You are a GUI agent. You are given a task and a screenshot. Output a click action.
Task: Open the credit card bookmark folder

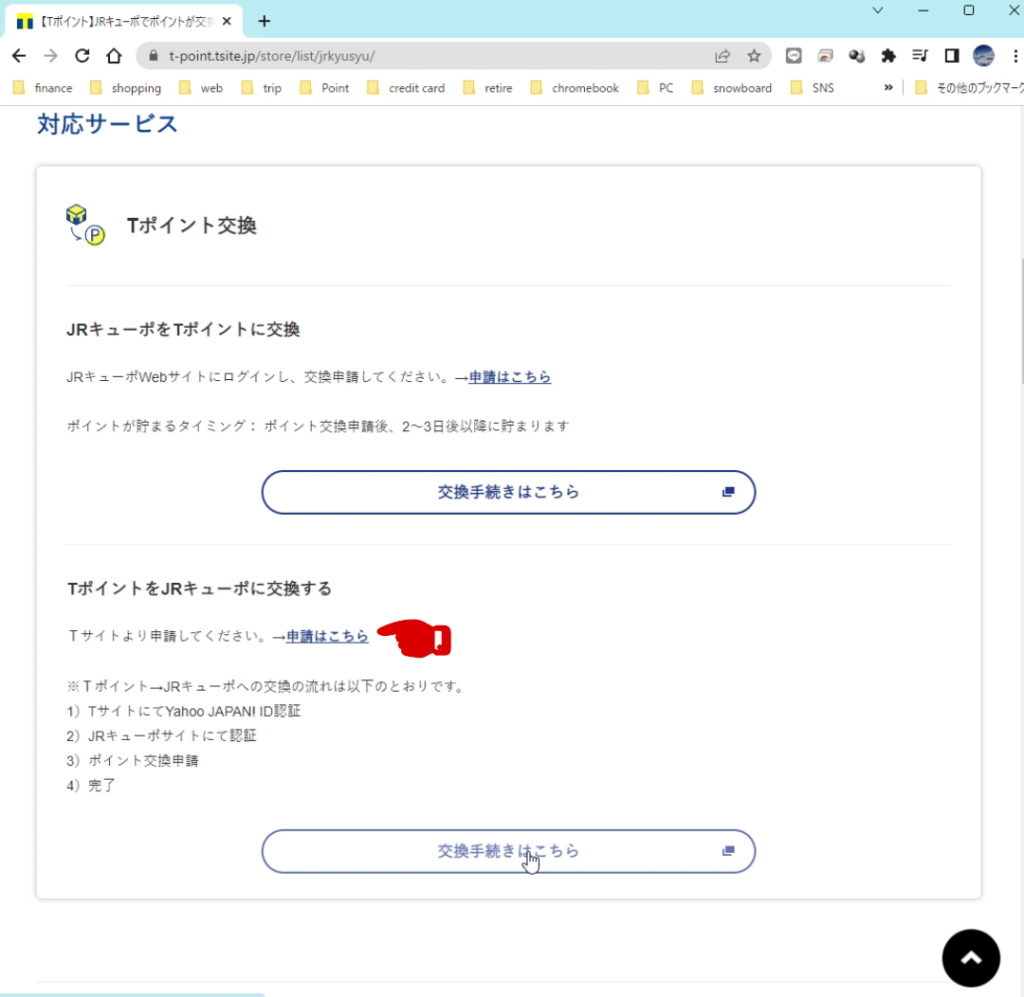(406, 87)
